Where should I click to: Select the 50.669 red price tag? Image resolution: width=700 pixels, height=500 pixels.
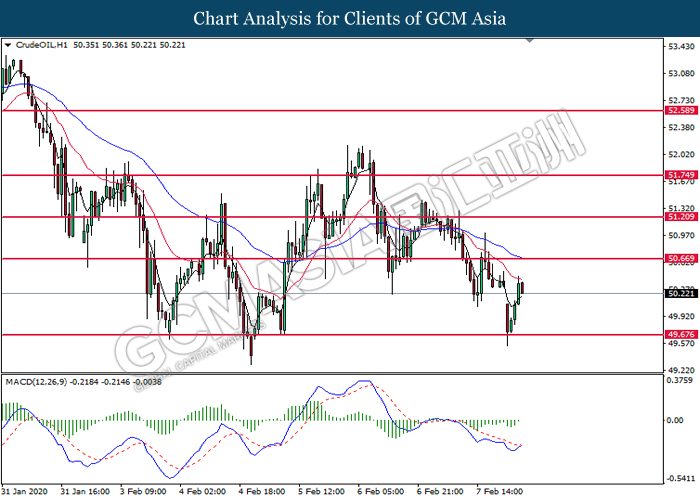[679, 258]
